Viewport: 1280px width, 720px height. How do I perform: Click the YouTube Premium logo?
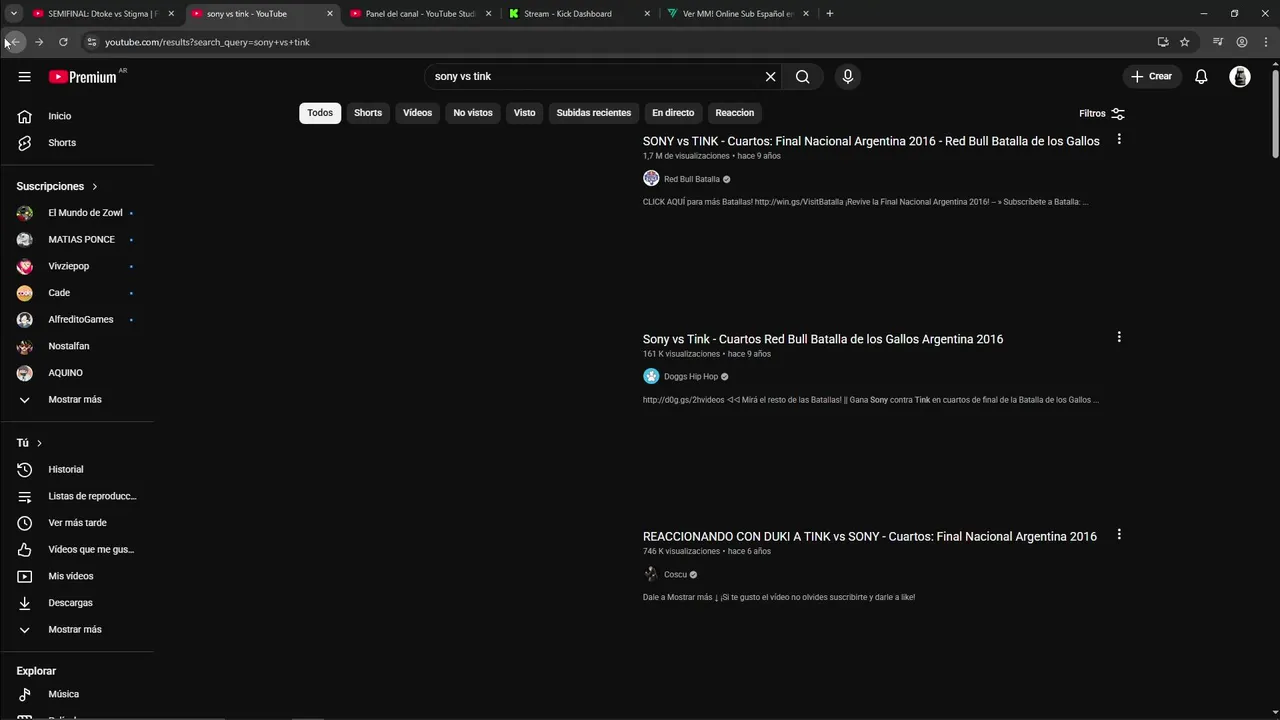(x=83, y=77)
